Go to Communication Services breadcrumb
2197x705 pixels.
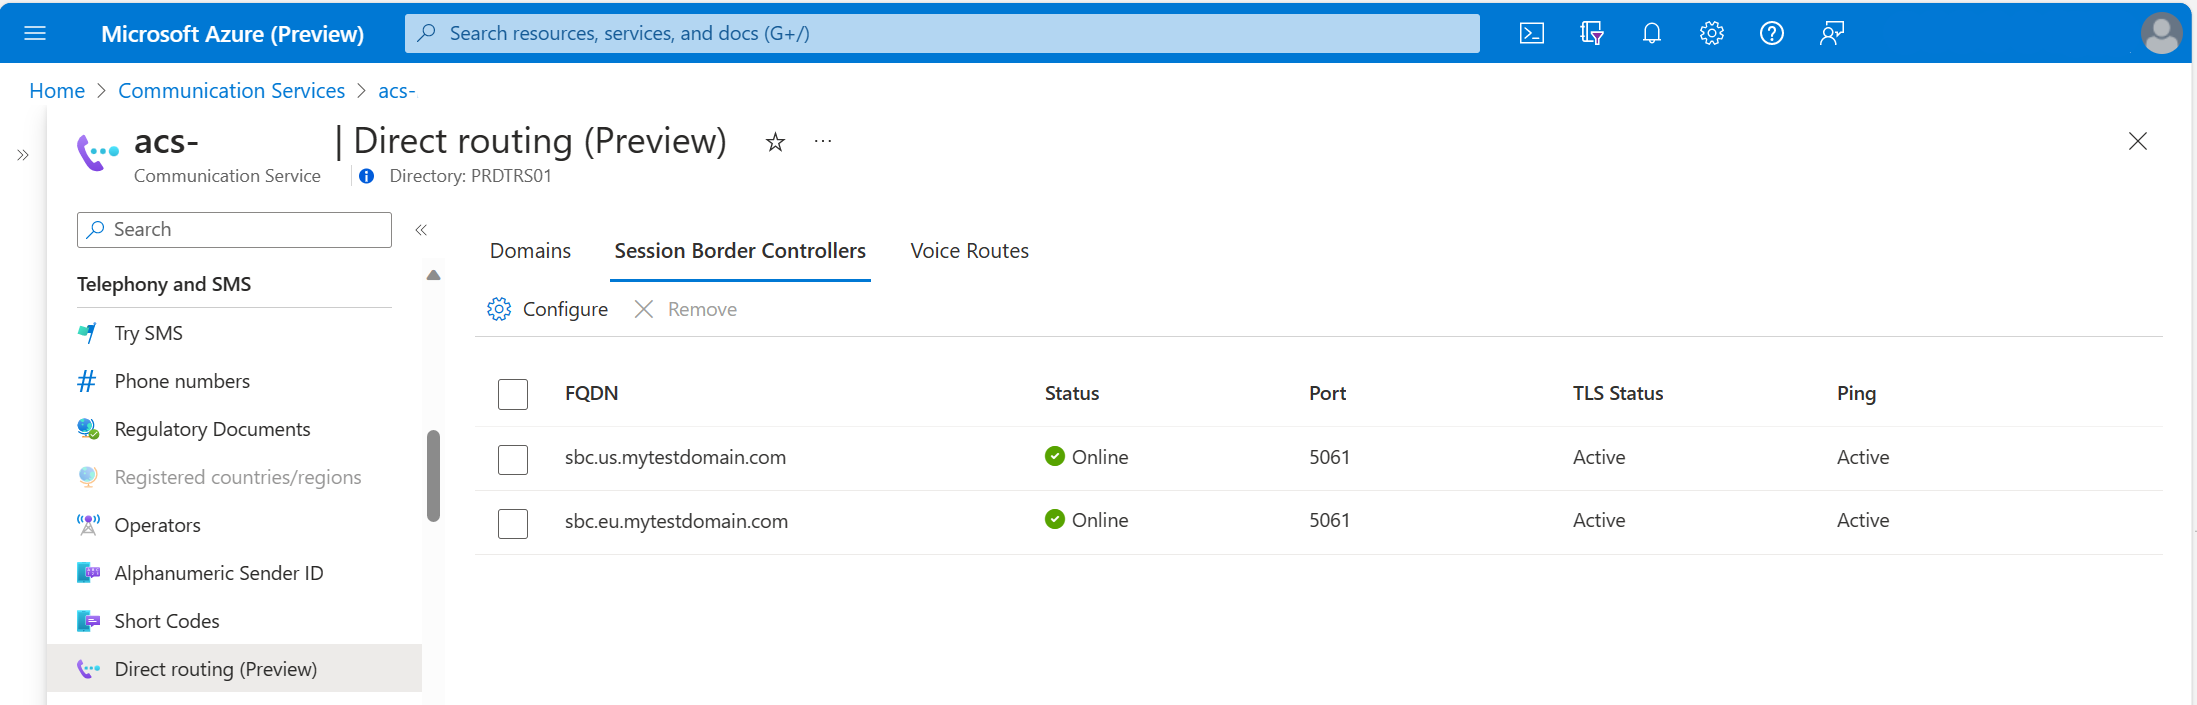231,91
